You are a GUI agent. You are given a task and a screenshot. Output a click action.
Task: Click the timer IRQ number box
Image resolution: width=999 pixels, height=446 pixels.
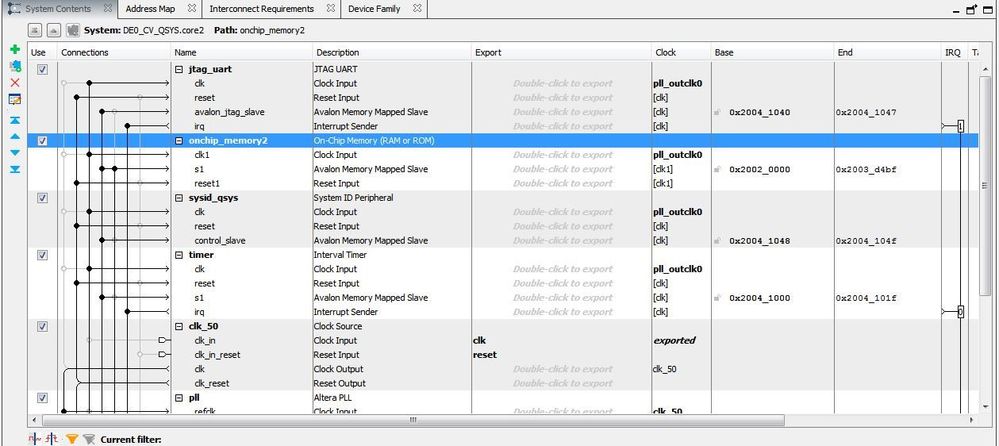pos(961,312)
